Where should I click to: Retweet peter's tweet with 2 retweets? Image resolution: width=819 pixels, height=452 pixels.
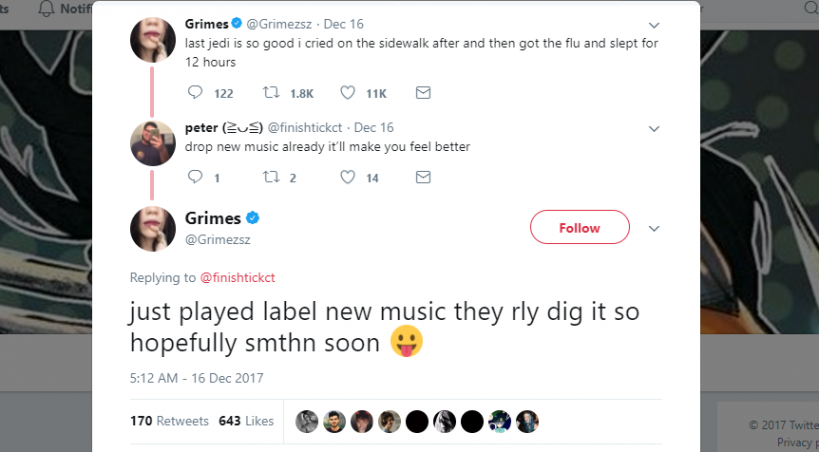click(x=271, y=177)
